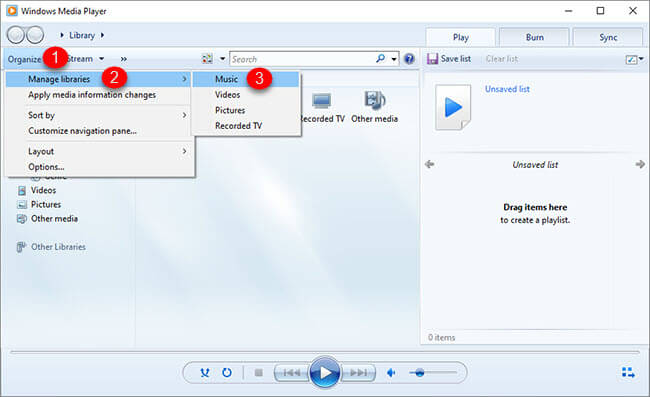Image resolution: width=650 pixels, height=397 pixels.
Task: Click the Stop button
Action: click(259, 373)
